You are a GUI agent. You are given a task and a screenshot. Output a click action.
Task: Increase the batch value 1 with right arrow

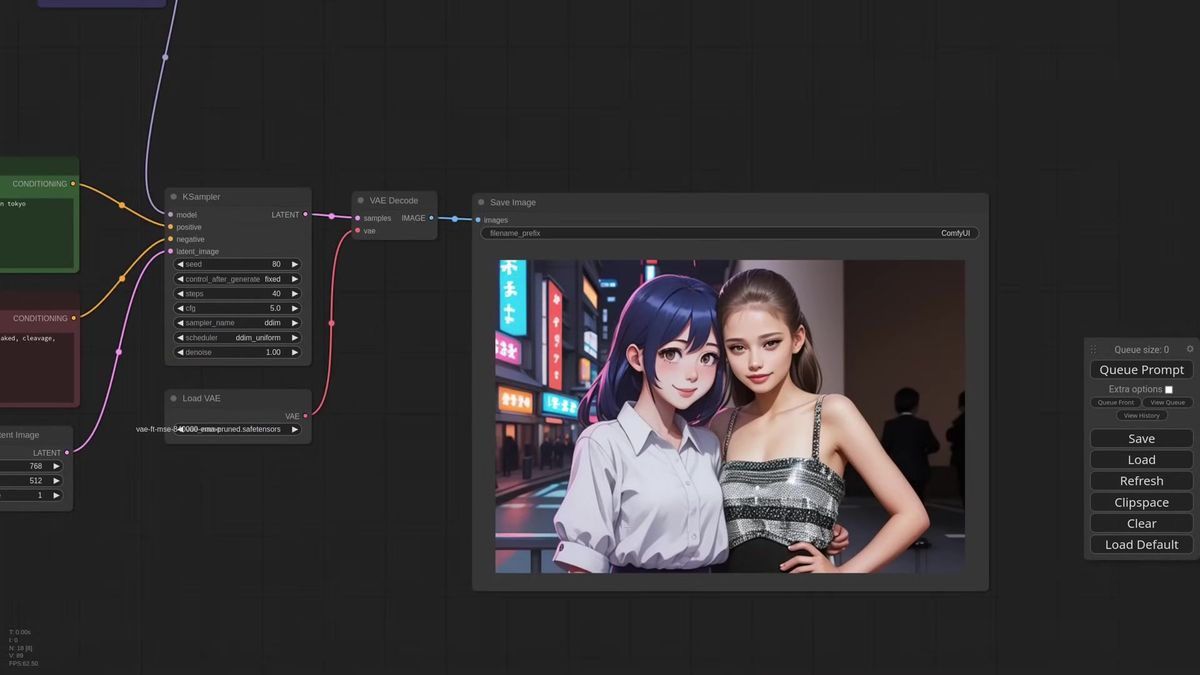pyautogui.click(x=56, y=495)
